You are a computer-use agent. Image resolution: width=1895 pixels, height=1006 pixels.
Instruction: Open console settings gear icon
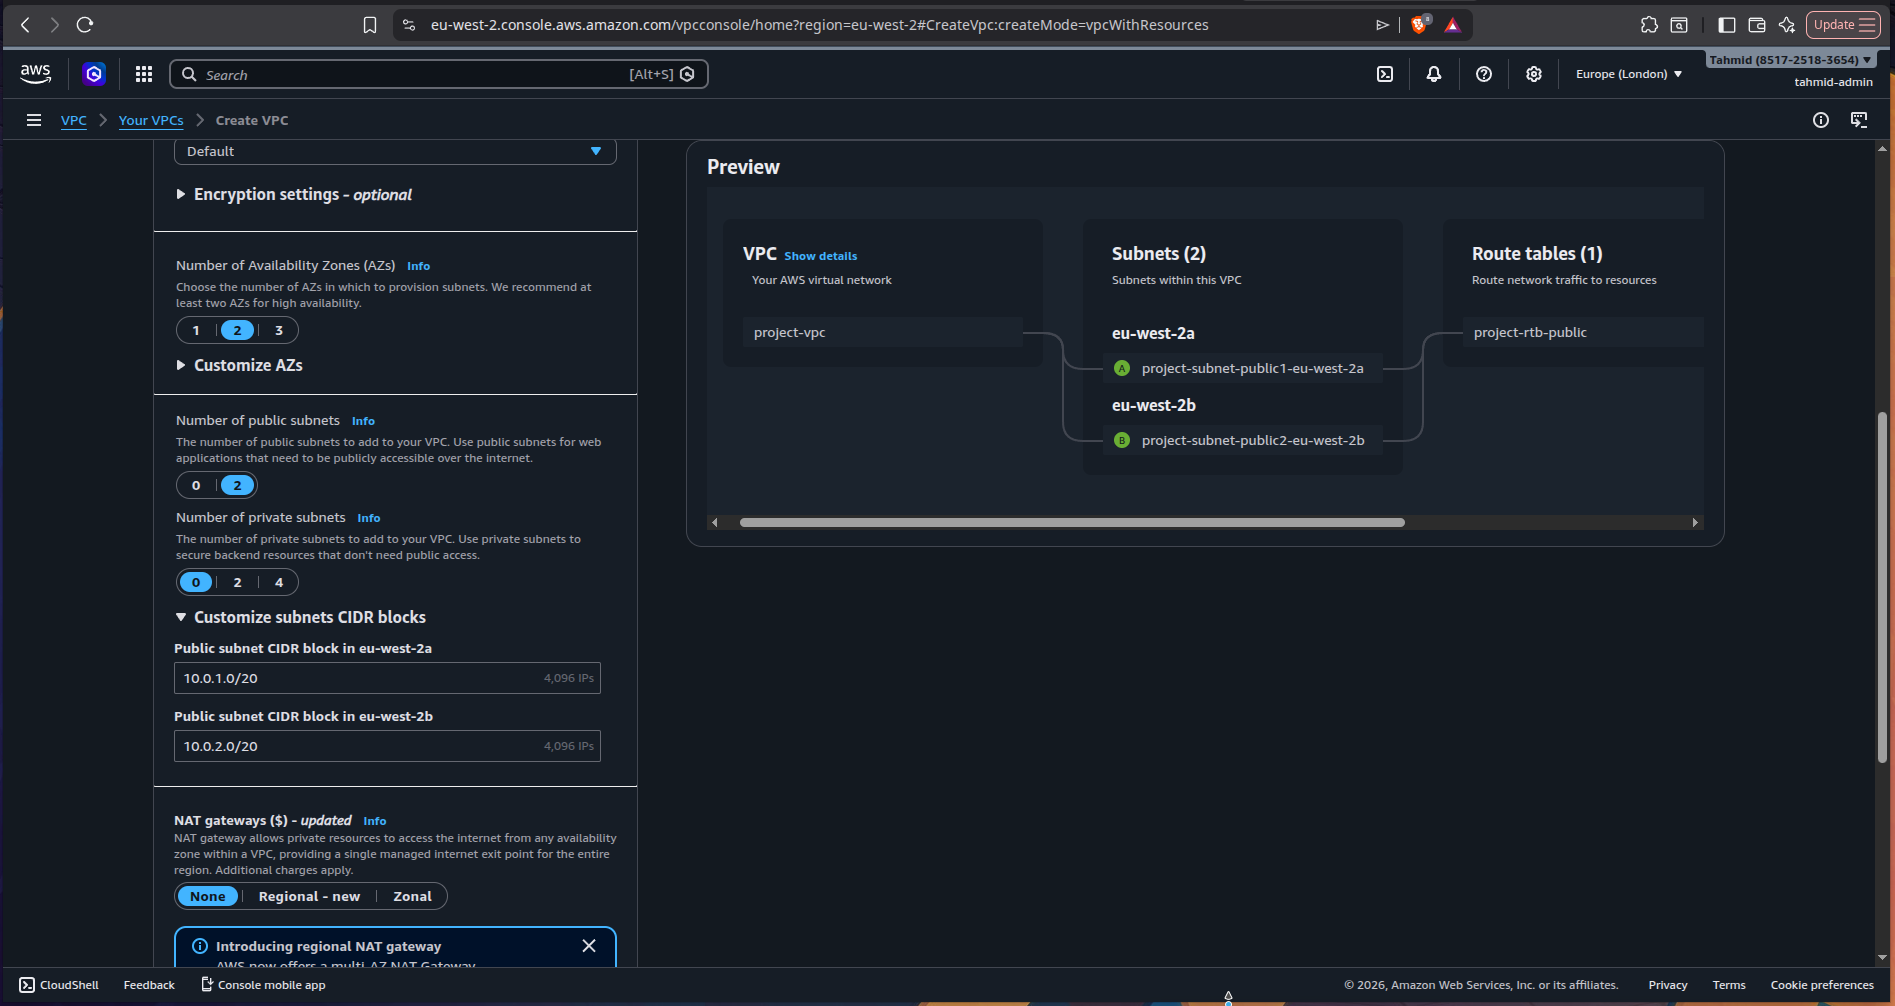[x=1534, y=74]
